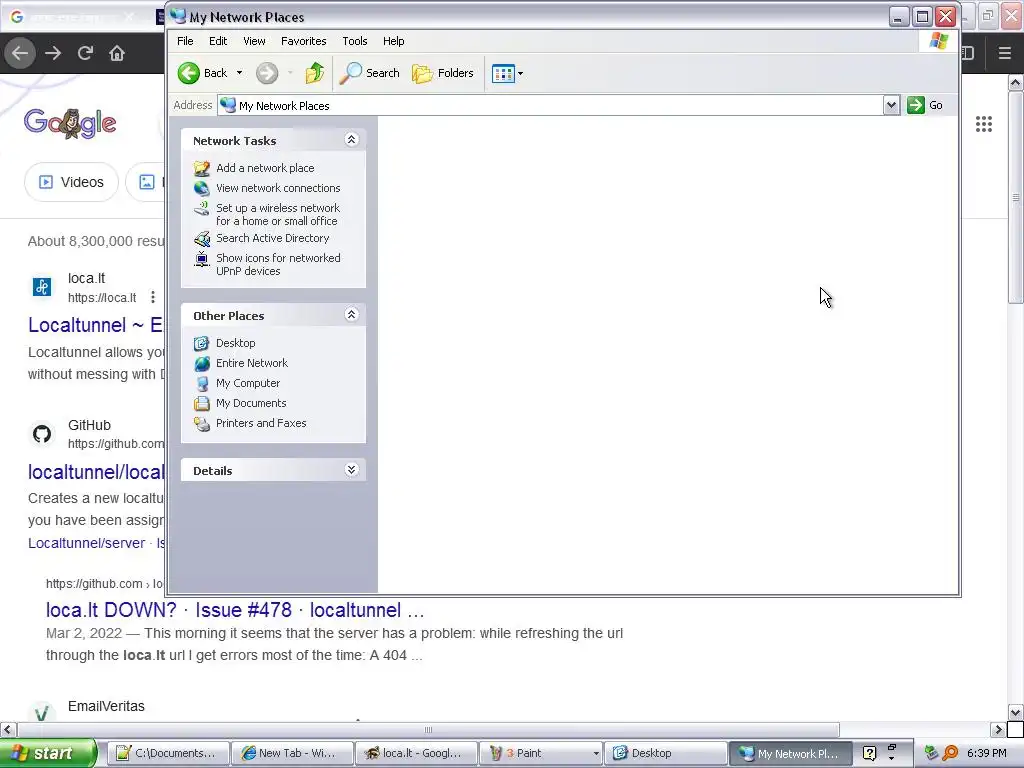1024x768 pixels.
Task: Click the wireless network setup icon
Action: (202, 210)
